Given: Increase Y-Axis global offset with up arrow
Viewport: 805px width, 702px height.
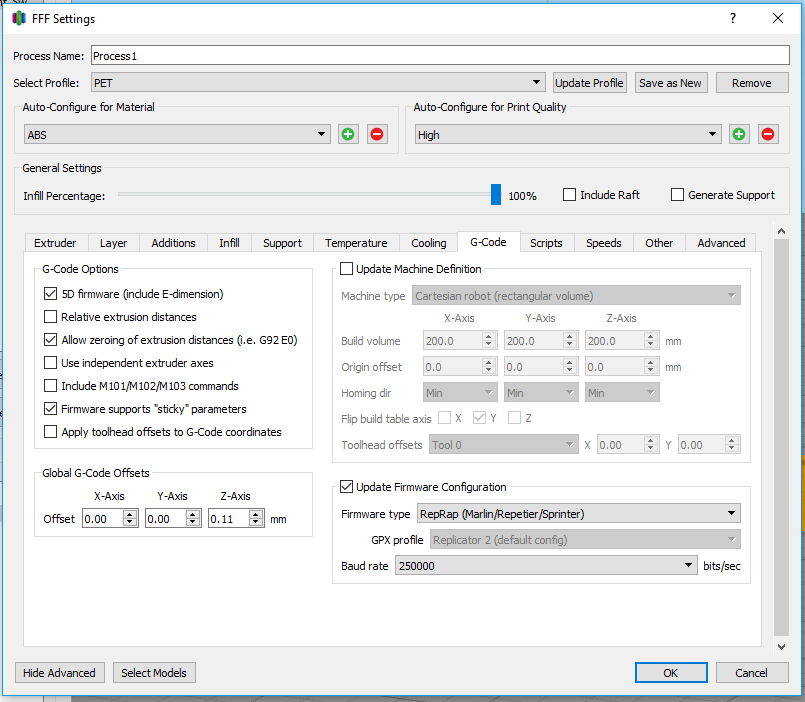Looking at the screenshot, I should (x=193, y=514).
